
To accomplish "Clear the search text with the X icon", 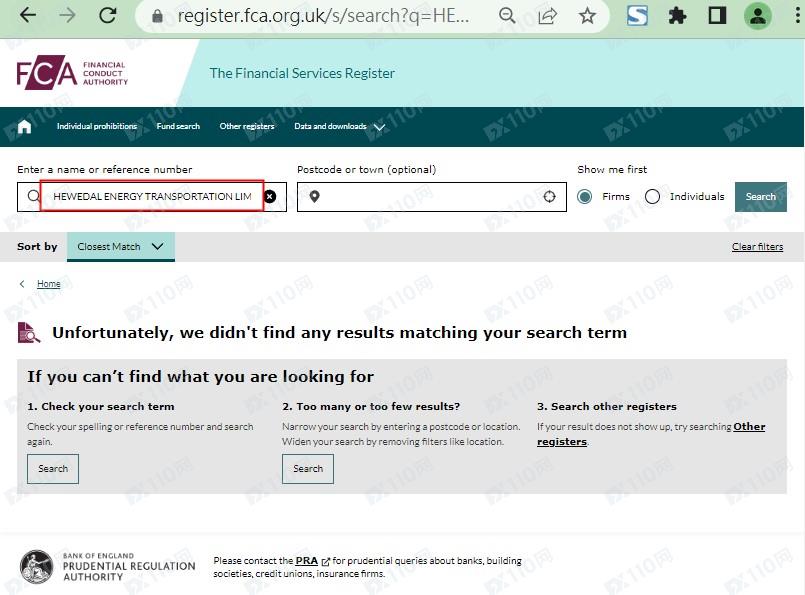I will pos(270,196).
